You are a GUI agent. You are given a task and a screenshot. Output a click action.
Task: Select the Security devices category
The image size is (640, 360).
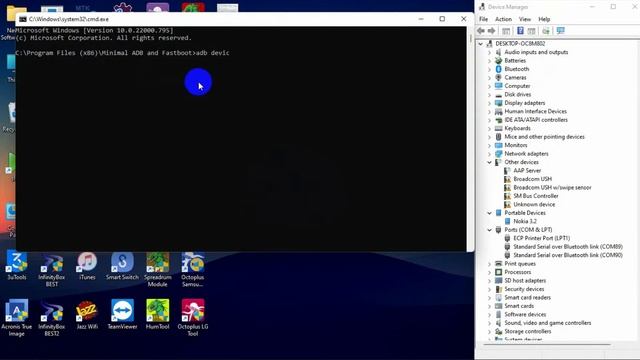click(x=524, y=289)
